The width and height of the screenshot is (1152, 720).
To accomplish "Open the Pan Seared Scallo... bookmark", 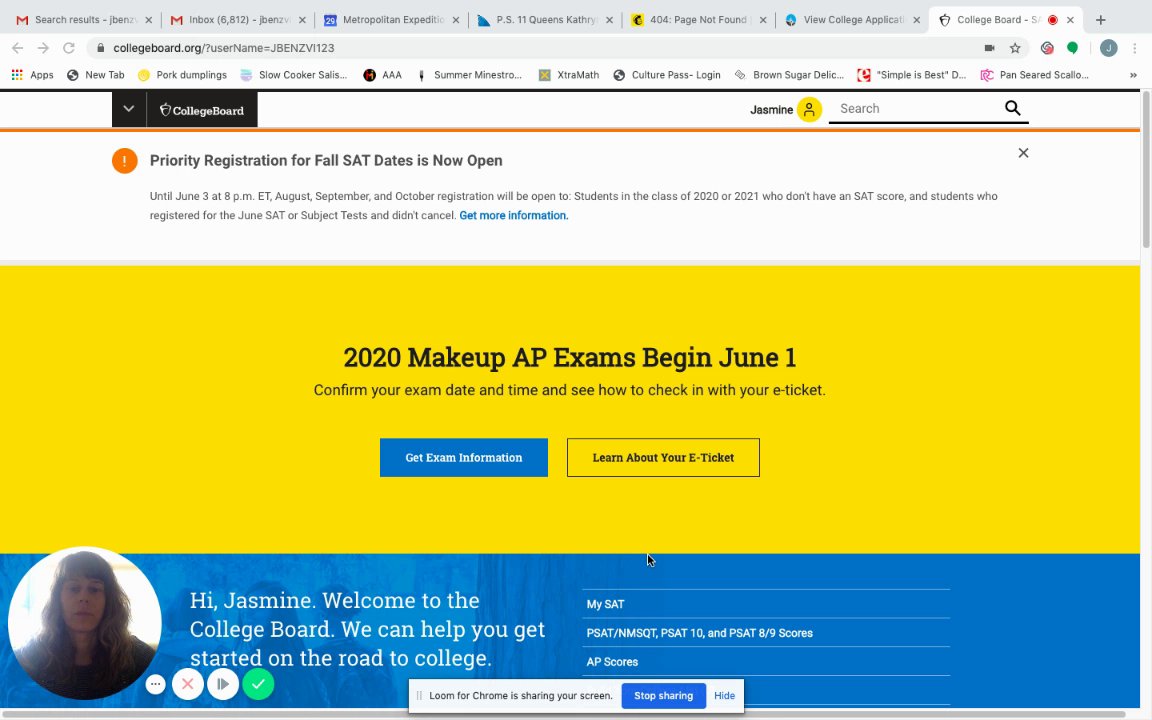I will tap(1034, 75).
